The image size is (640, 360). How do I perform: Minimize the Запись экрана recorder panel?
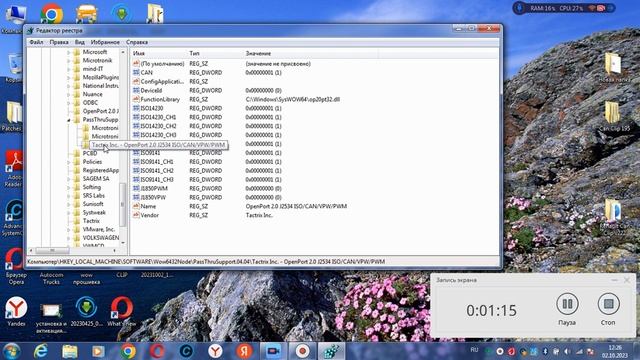(x=614, y=280)
